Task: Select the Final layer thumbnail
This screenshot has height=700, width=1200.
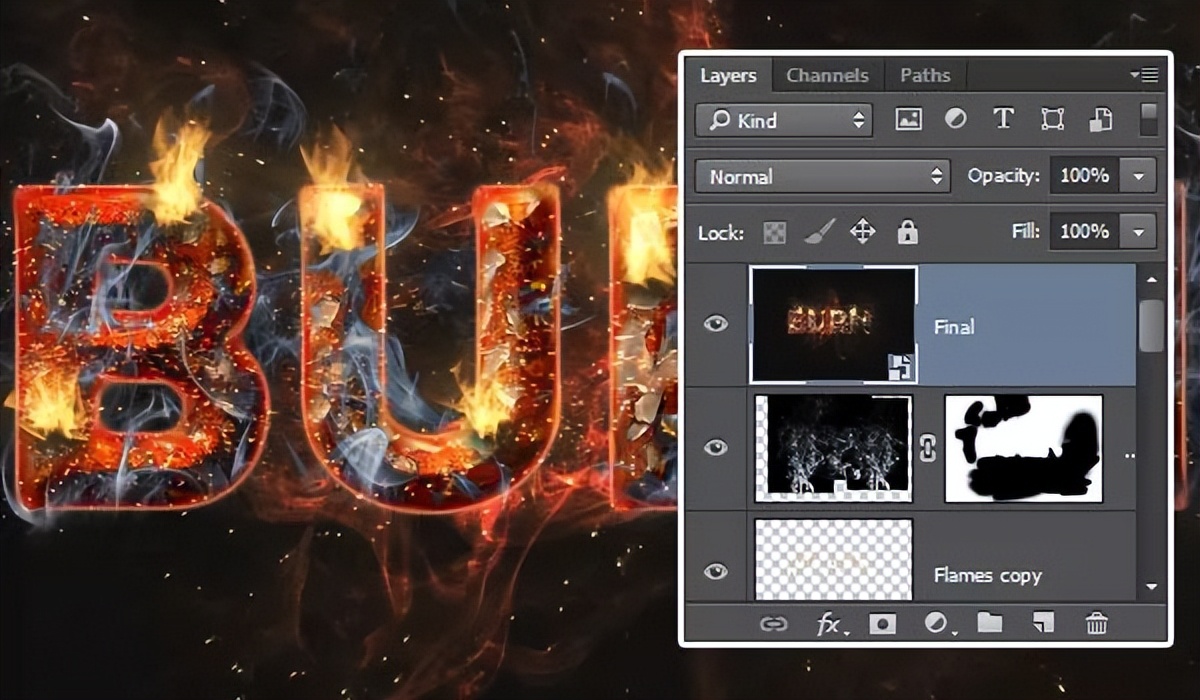Action: click(833, 325)
